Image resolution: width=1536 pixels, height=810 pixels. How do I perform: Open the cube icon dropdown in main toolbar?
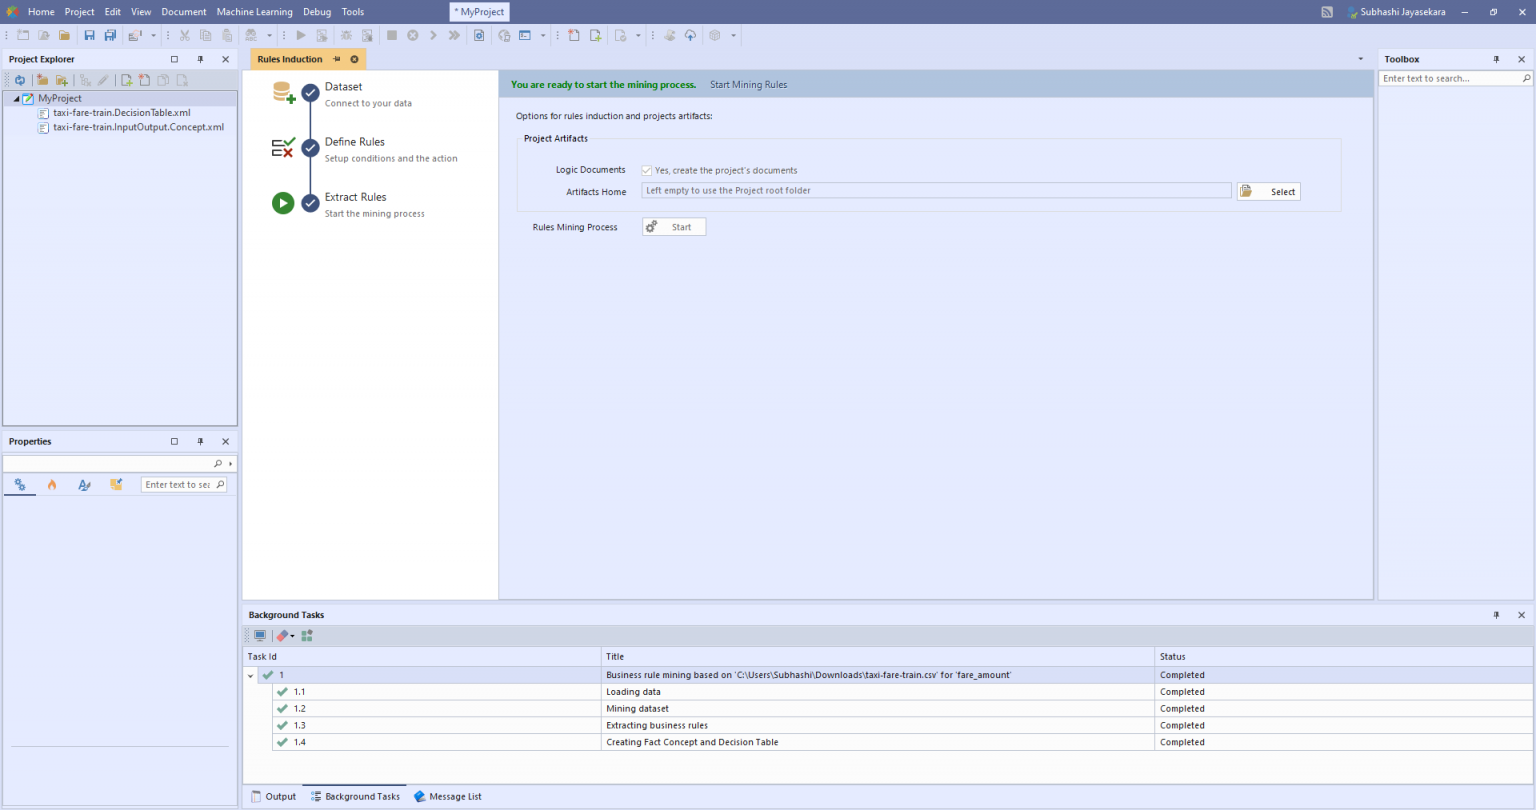(733, 36)
